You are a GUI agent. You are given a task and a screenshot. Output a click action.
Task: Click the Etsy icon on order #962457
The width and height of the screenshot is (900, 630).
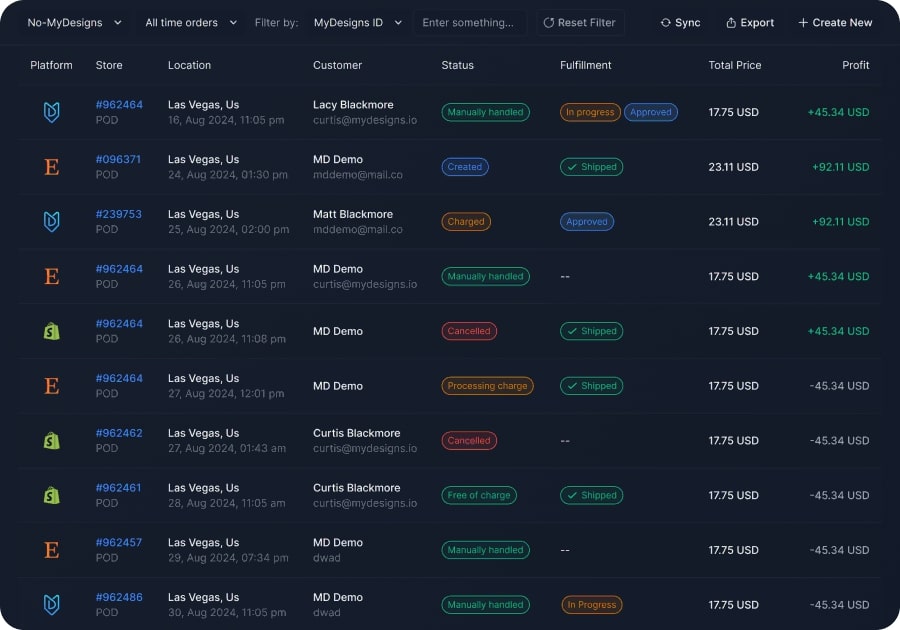pyautogui.click(x=51, y=550)
